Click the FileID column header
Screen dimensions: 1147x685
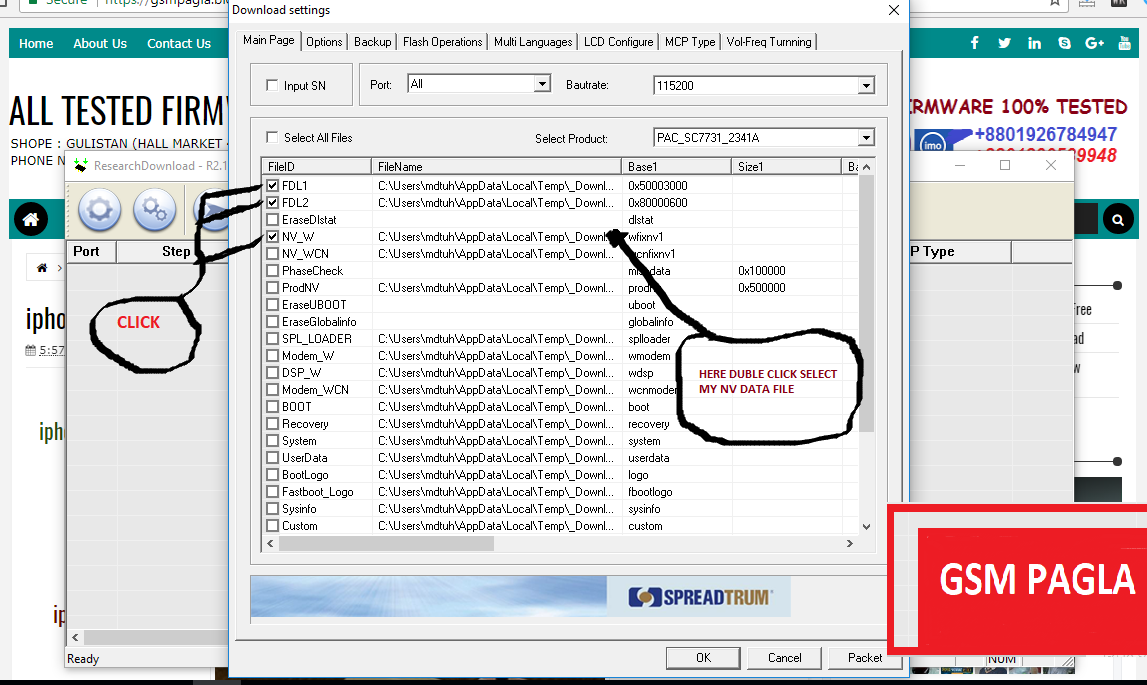(316, 166)
